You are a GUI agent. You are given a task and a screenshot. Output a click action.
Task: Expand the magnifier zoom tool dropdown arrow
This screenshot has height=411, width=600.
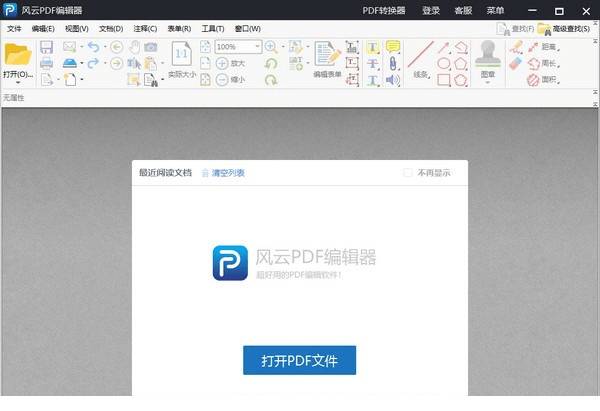283,47
